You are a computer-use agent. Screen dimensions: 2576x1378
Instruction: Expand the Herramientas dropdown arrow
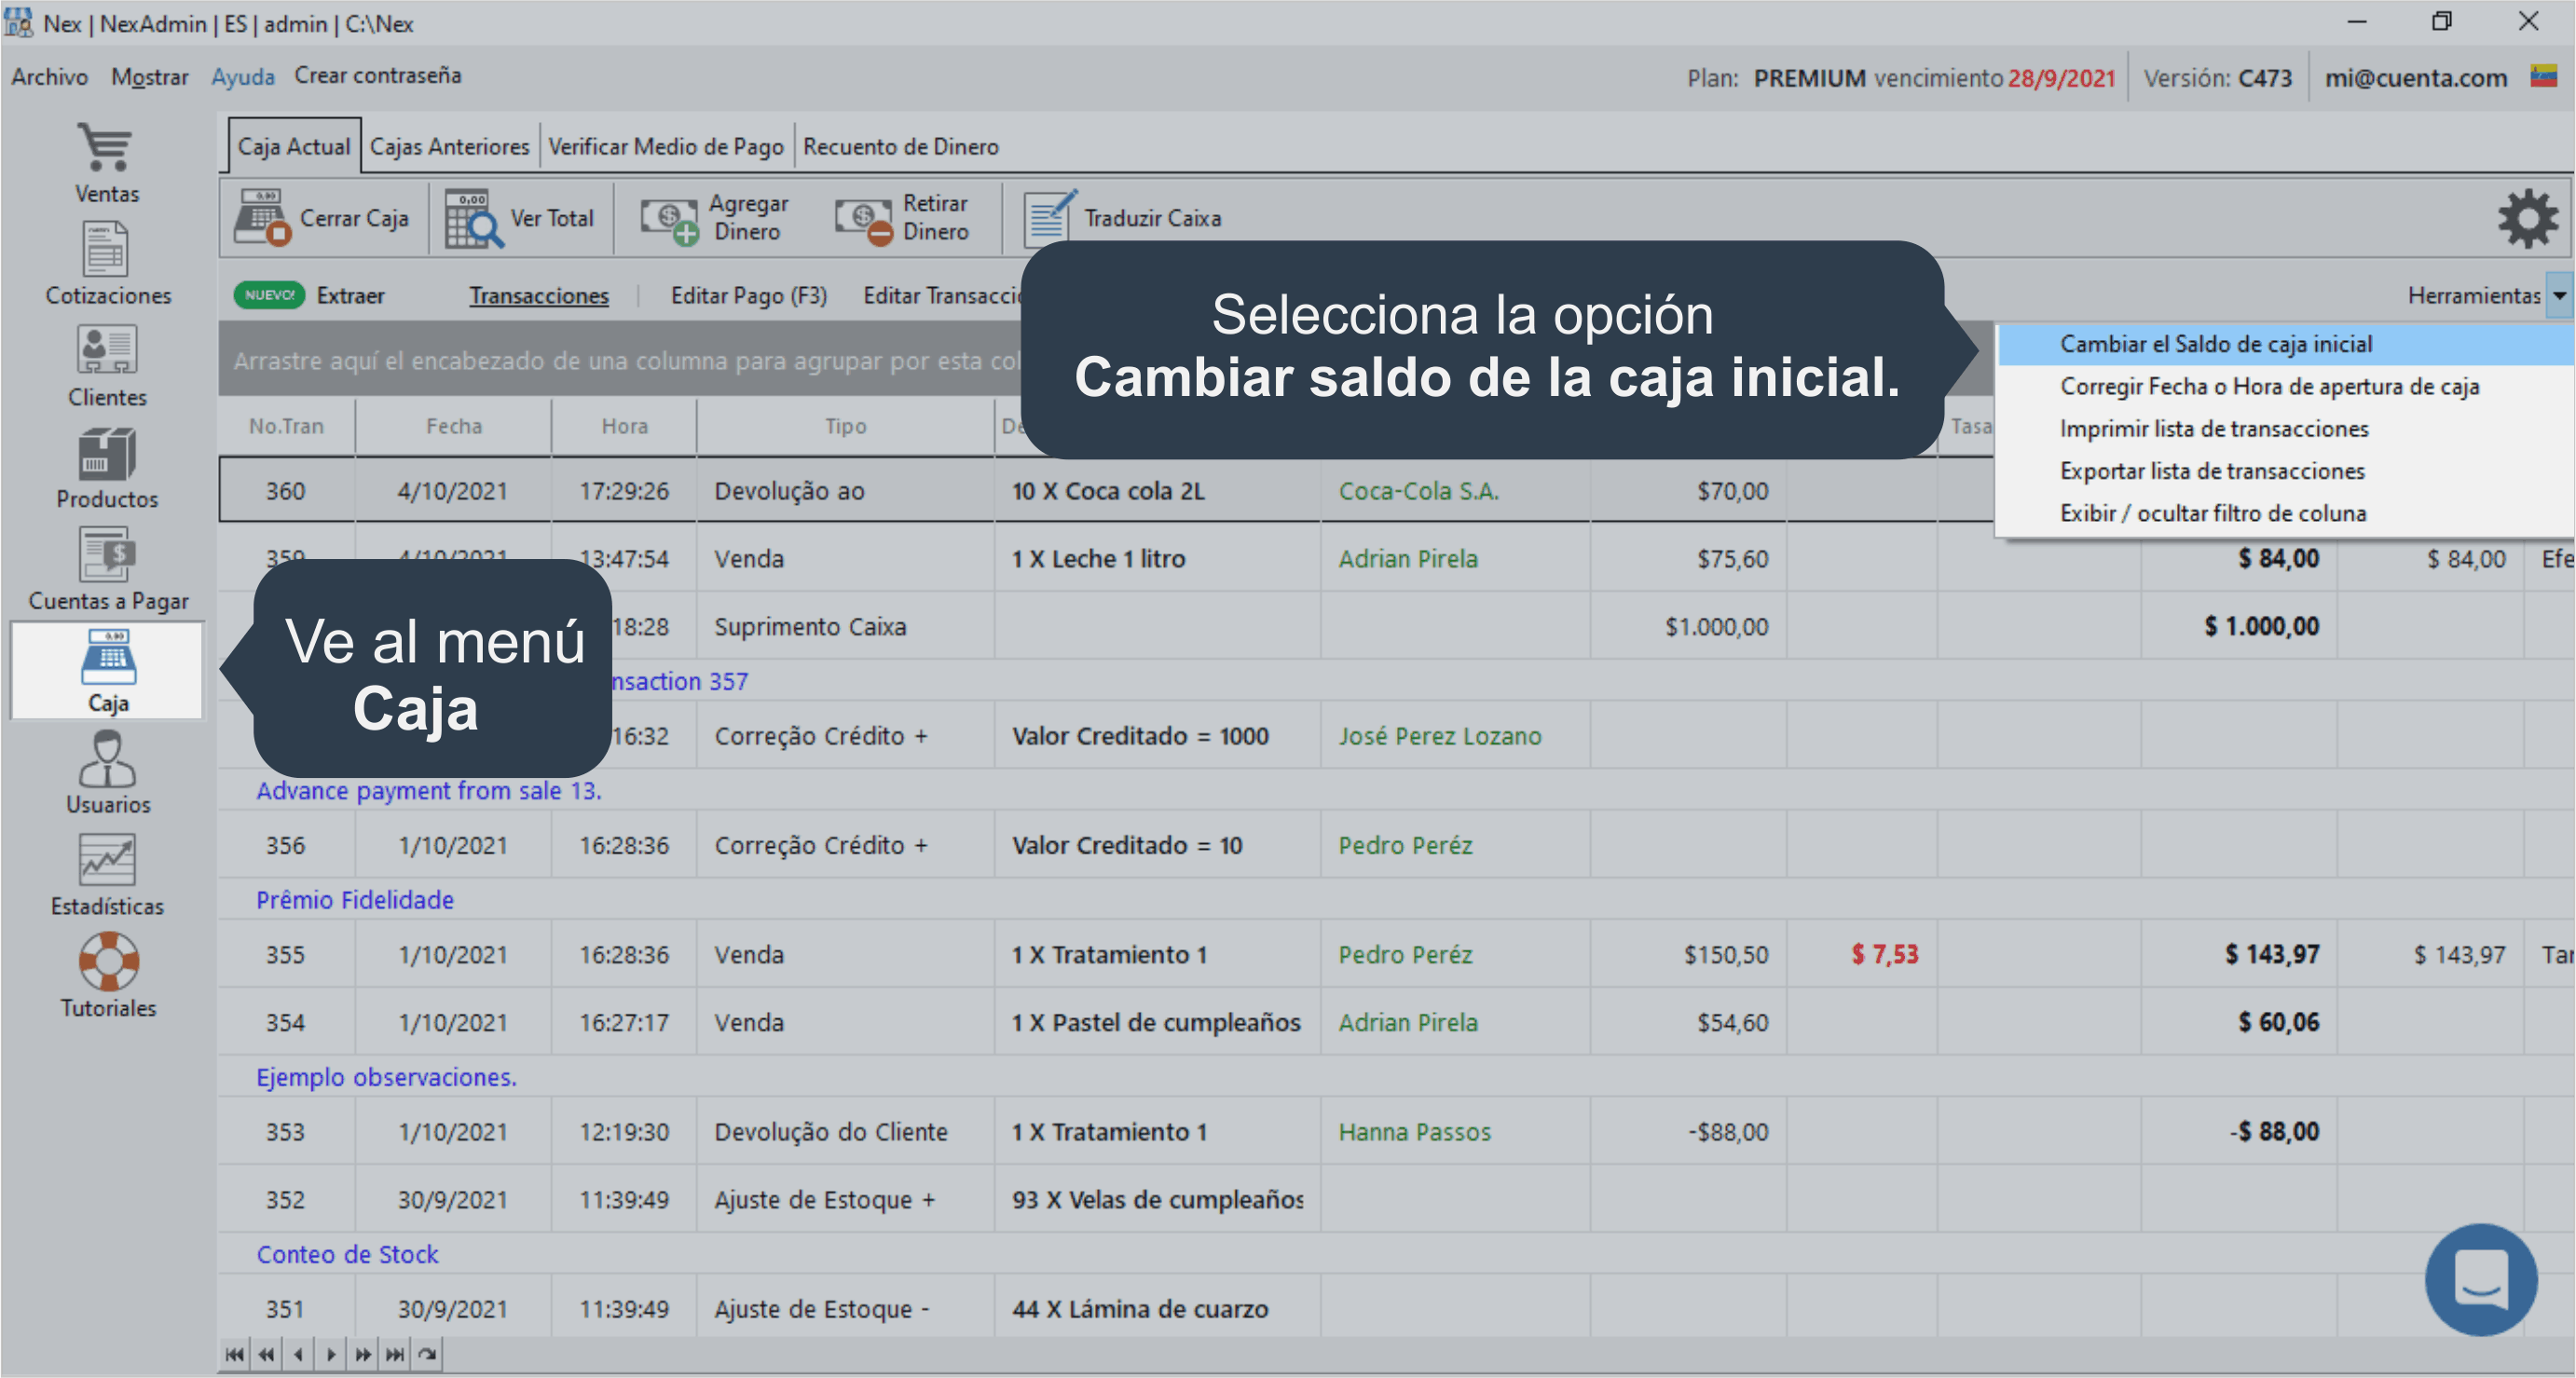pos(2558,296)
